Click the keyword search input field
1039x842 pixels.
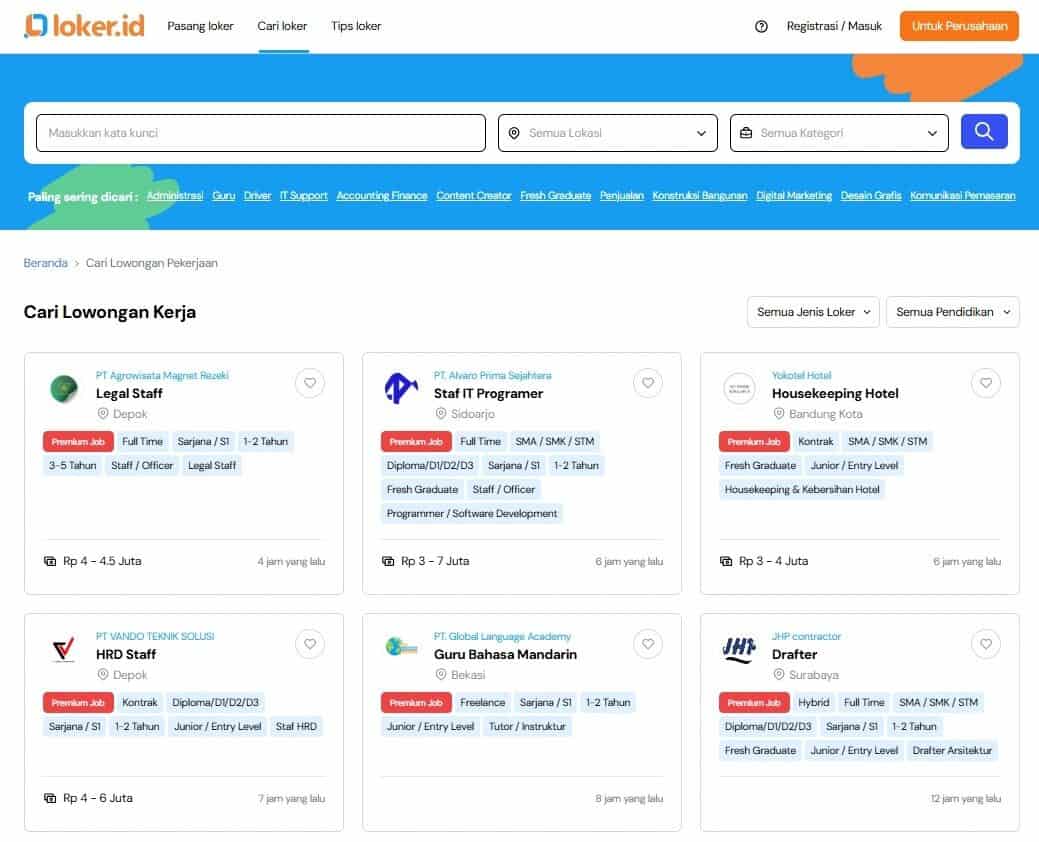click(260, 131)
